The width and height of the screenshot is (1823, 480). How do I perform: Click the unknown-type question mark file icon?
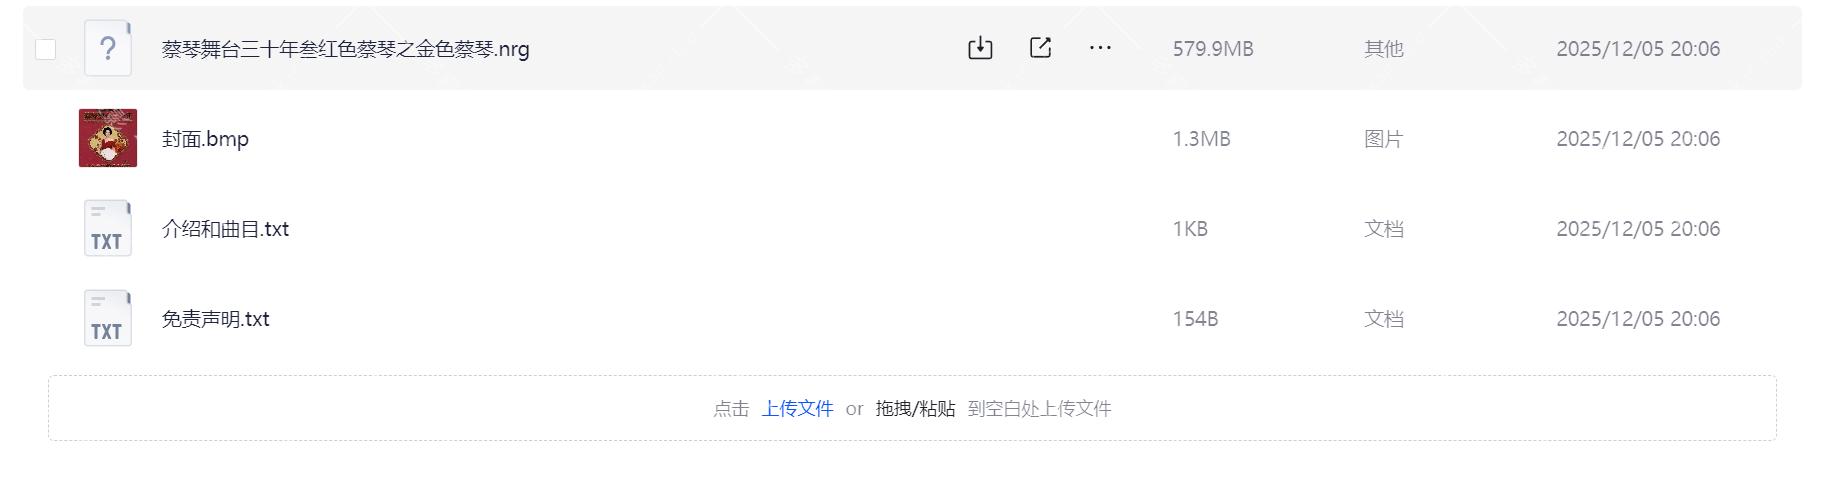pyautogui.click(x=108, y=48)
